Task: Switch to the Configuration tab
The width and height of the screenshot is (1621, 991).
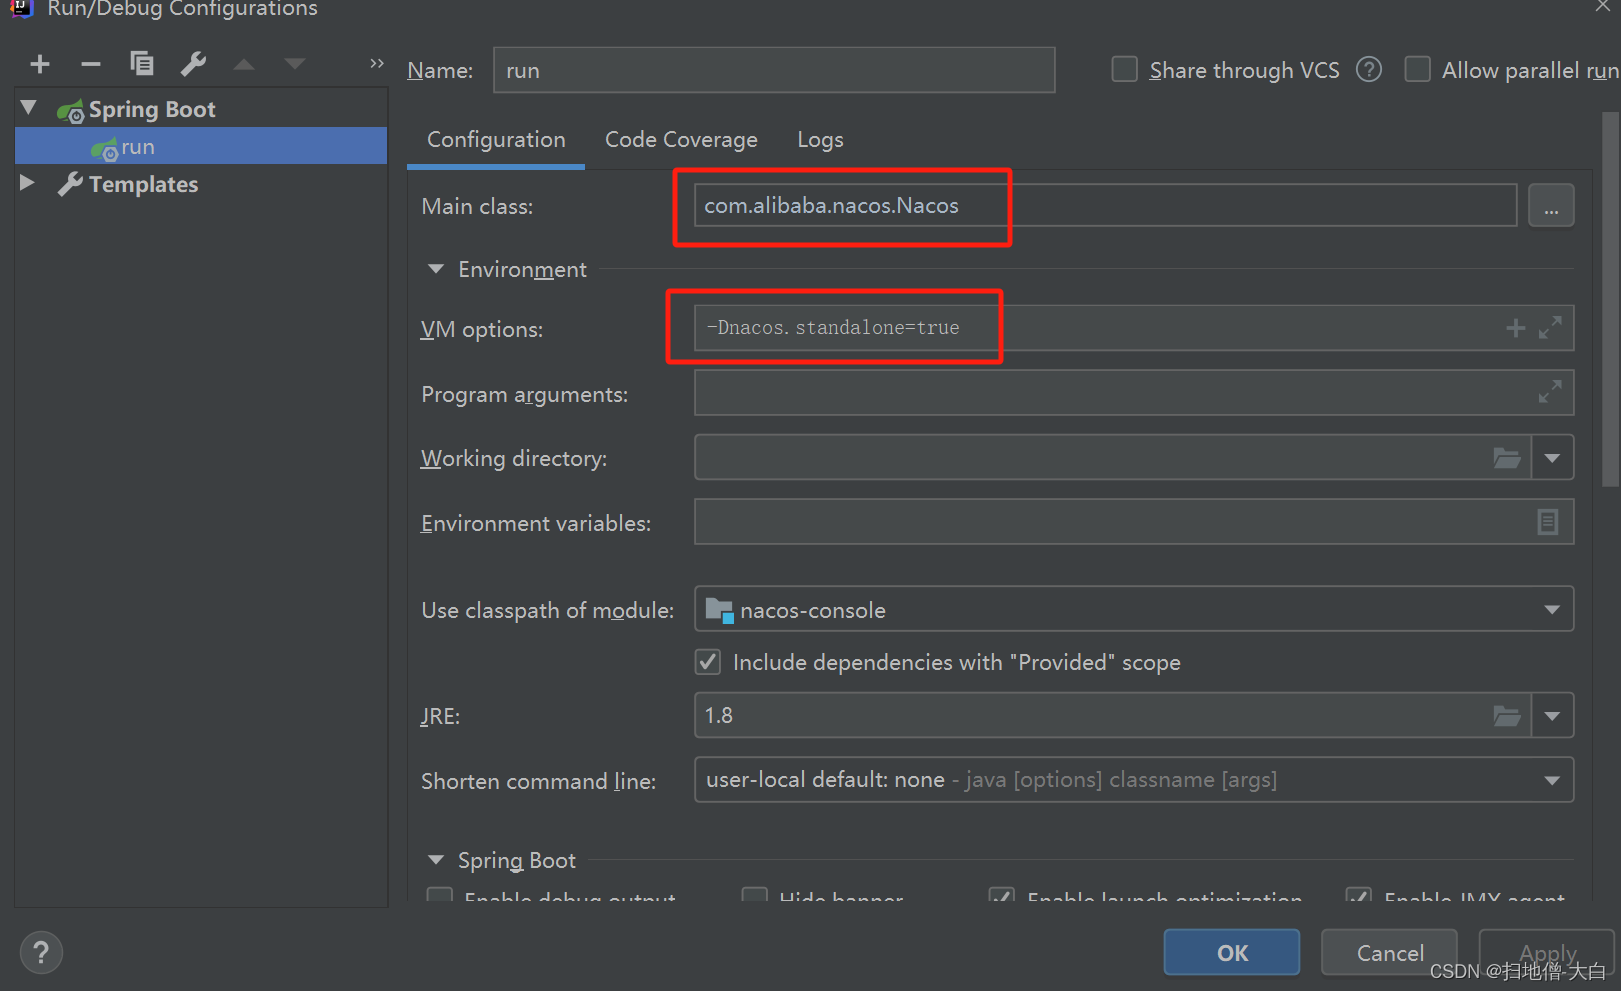Action: (496, 140)
